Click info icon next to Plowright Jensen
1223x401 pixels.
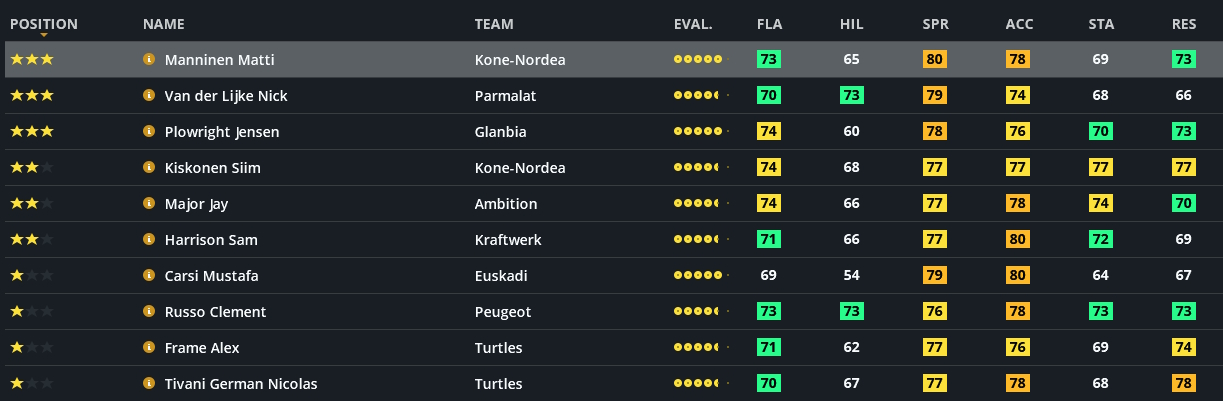[149, 132]
